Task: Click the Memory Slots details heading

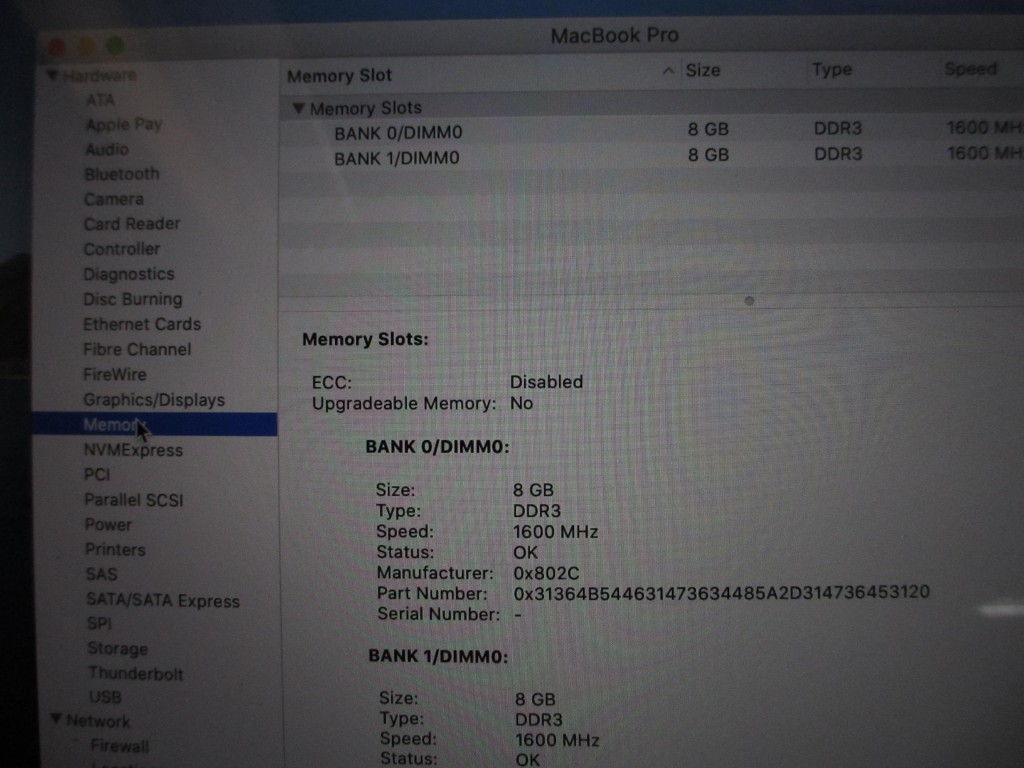Action: click(x=365, y=340)
